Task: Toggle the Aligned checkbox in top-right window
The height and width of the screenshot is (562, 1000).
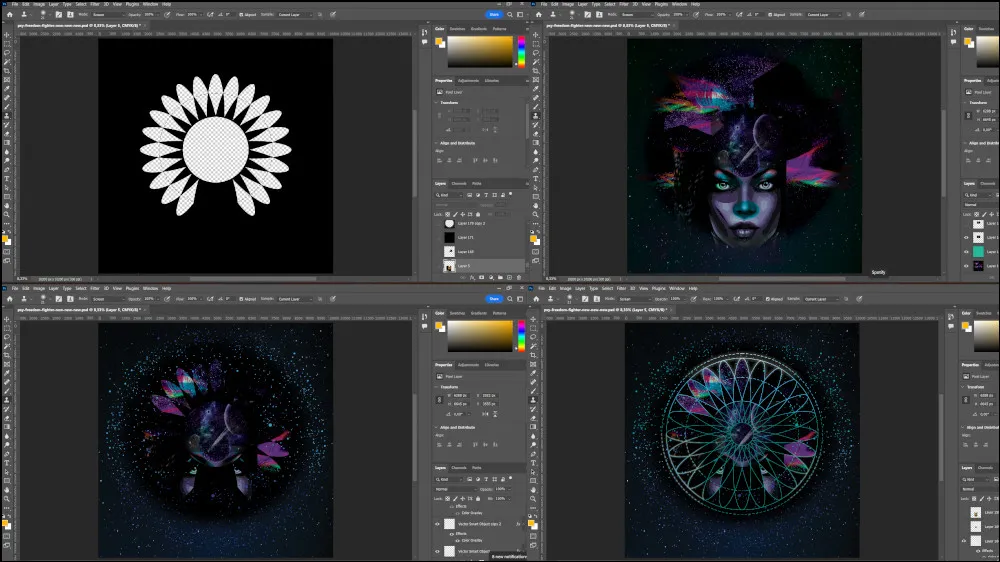Action: tap(768, 14)
